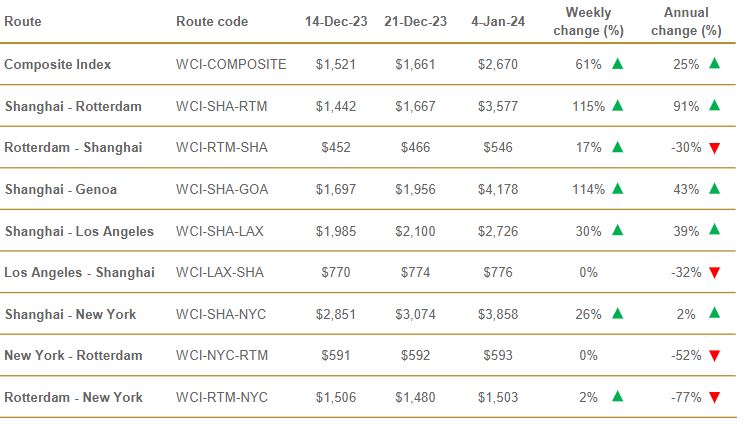This screenshot has height=433, width=744.
Task: Click the WCI-SHA-GOA route code
Action: pyautogui.click(x=222, y=190)
